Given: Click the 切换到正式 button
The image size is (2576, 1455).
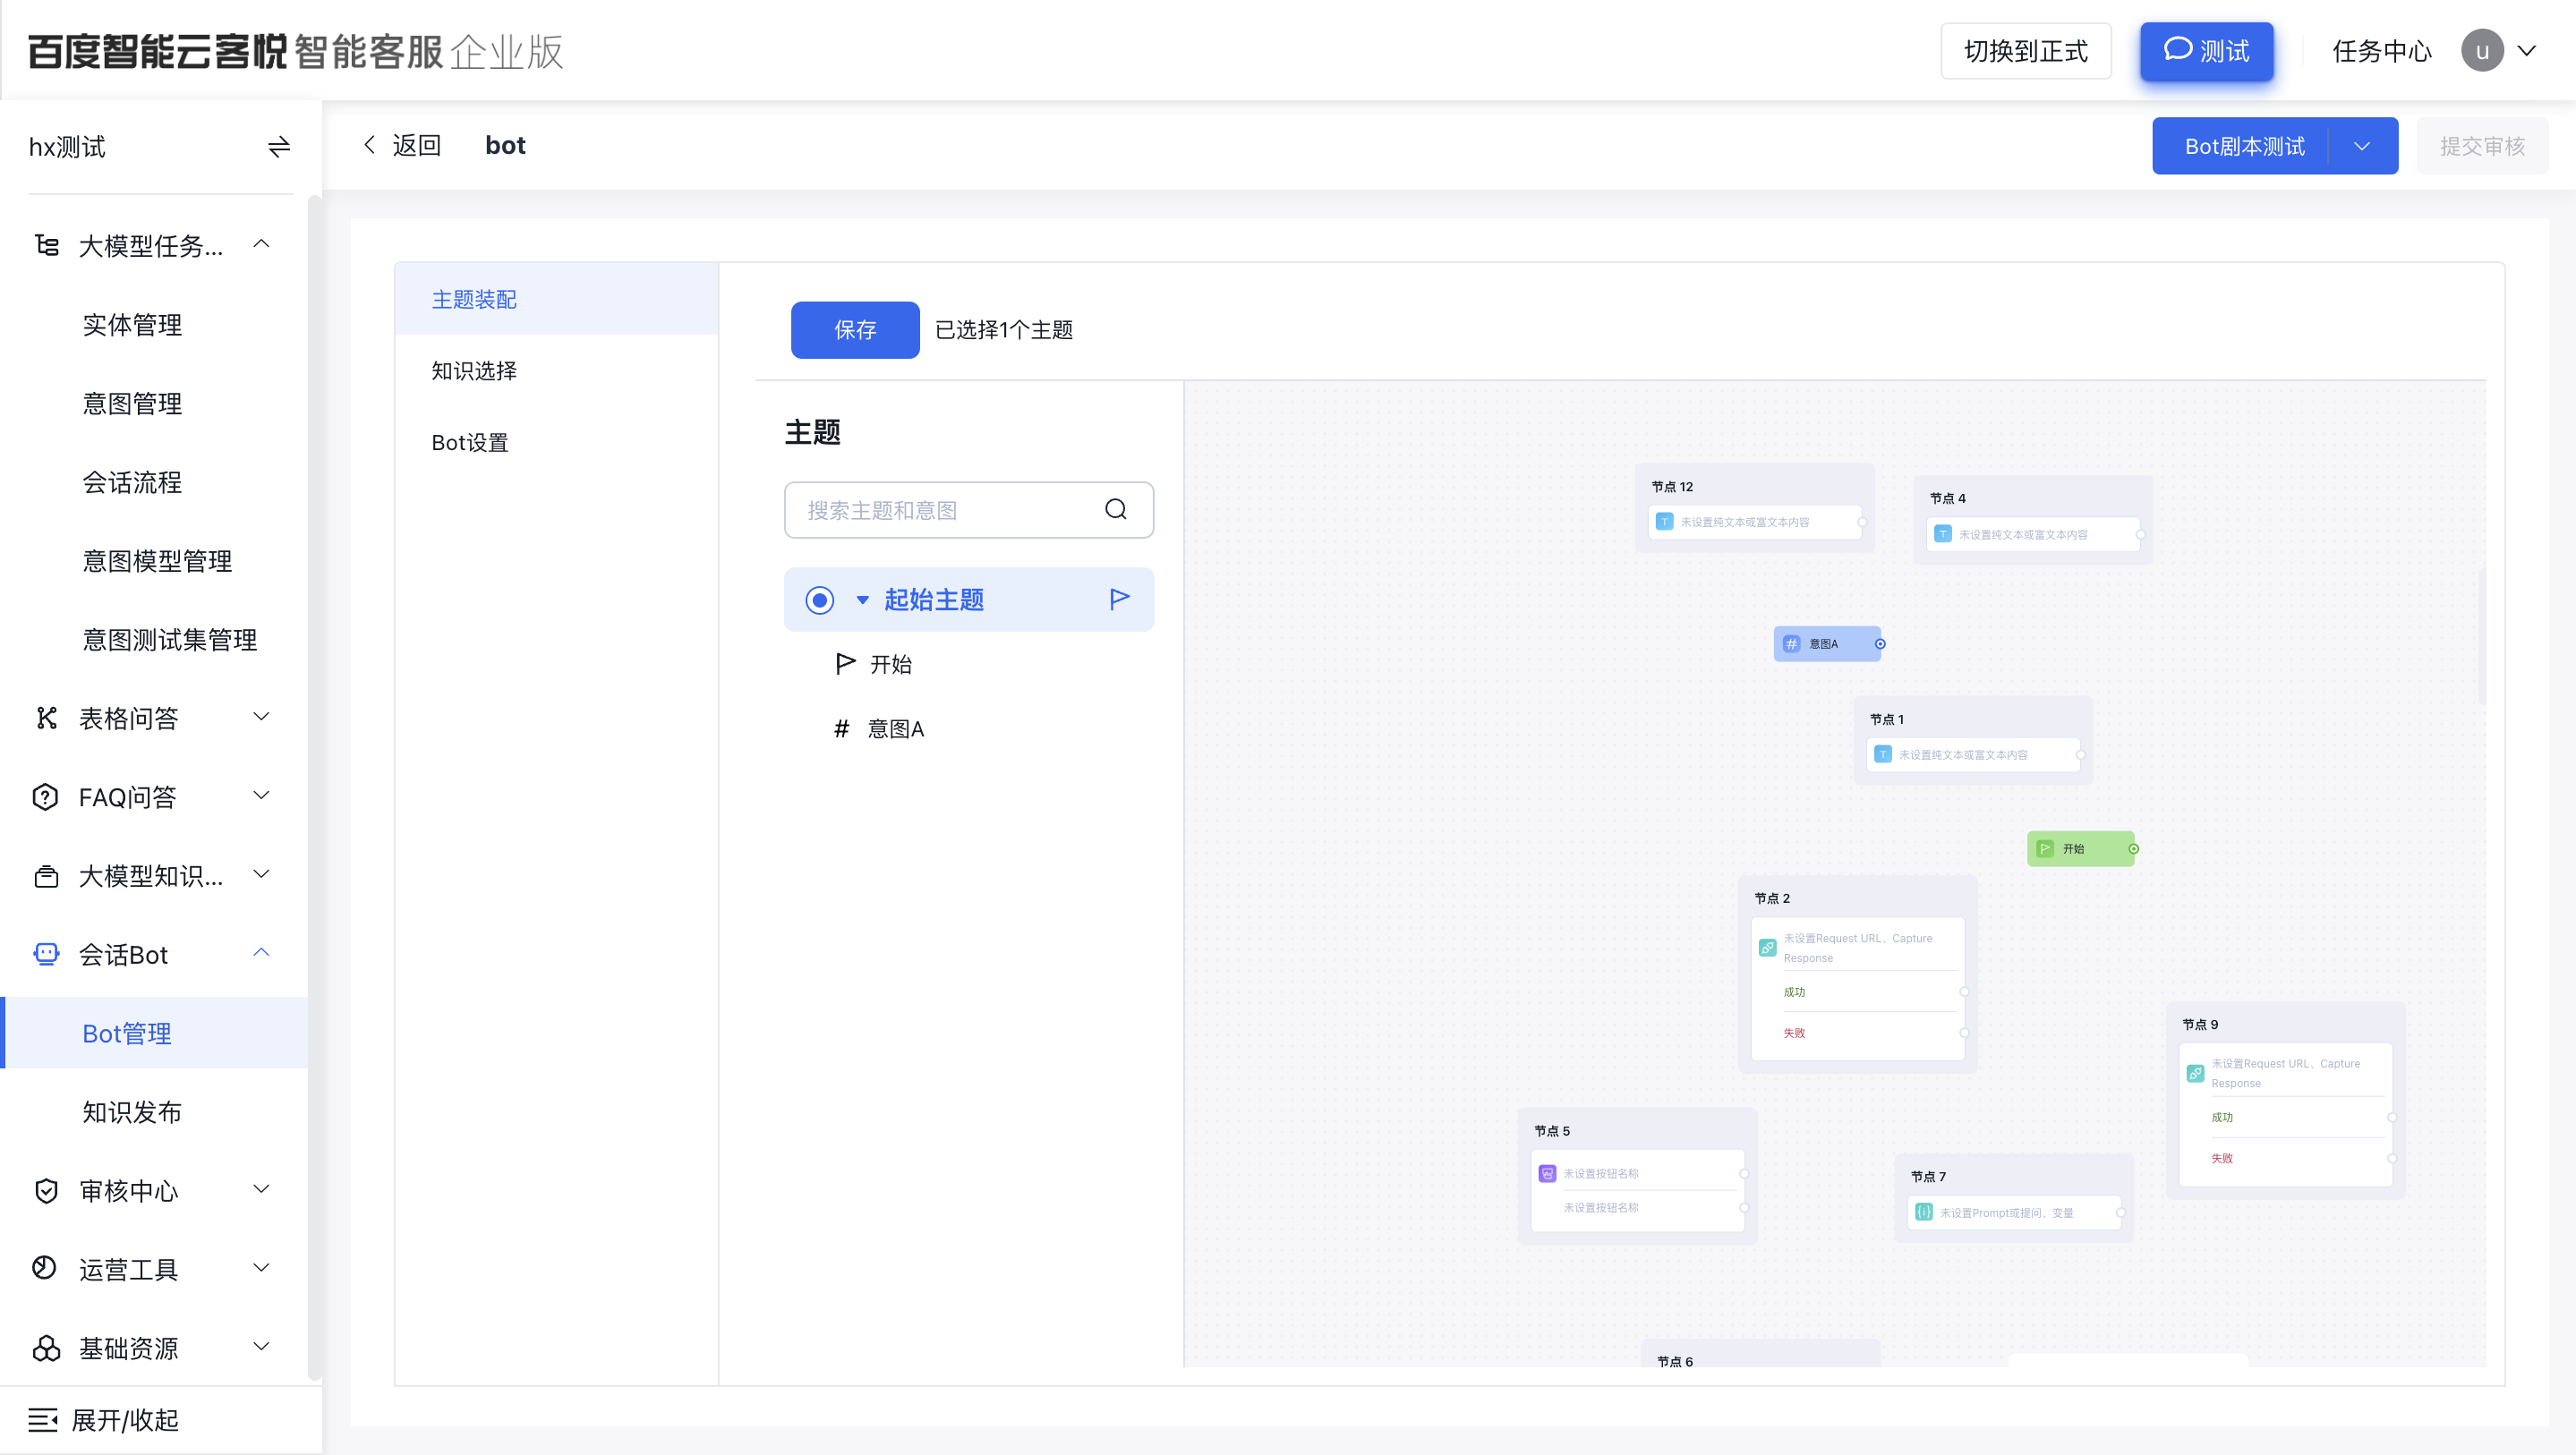Looking at the screenshot, I should click(2026, 51).
